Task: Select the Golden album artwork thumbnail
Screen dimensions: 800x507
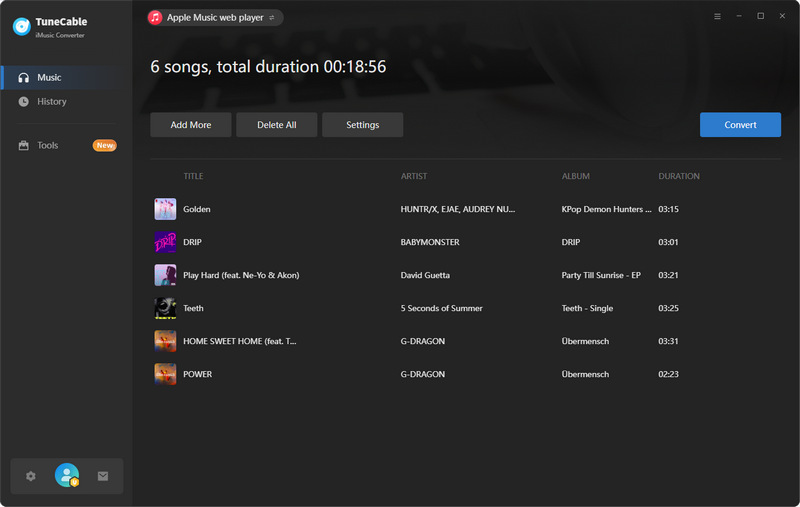Action: tap(165, 209)
